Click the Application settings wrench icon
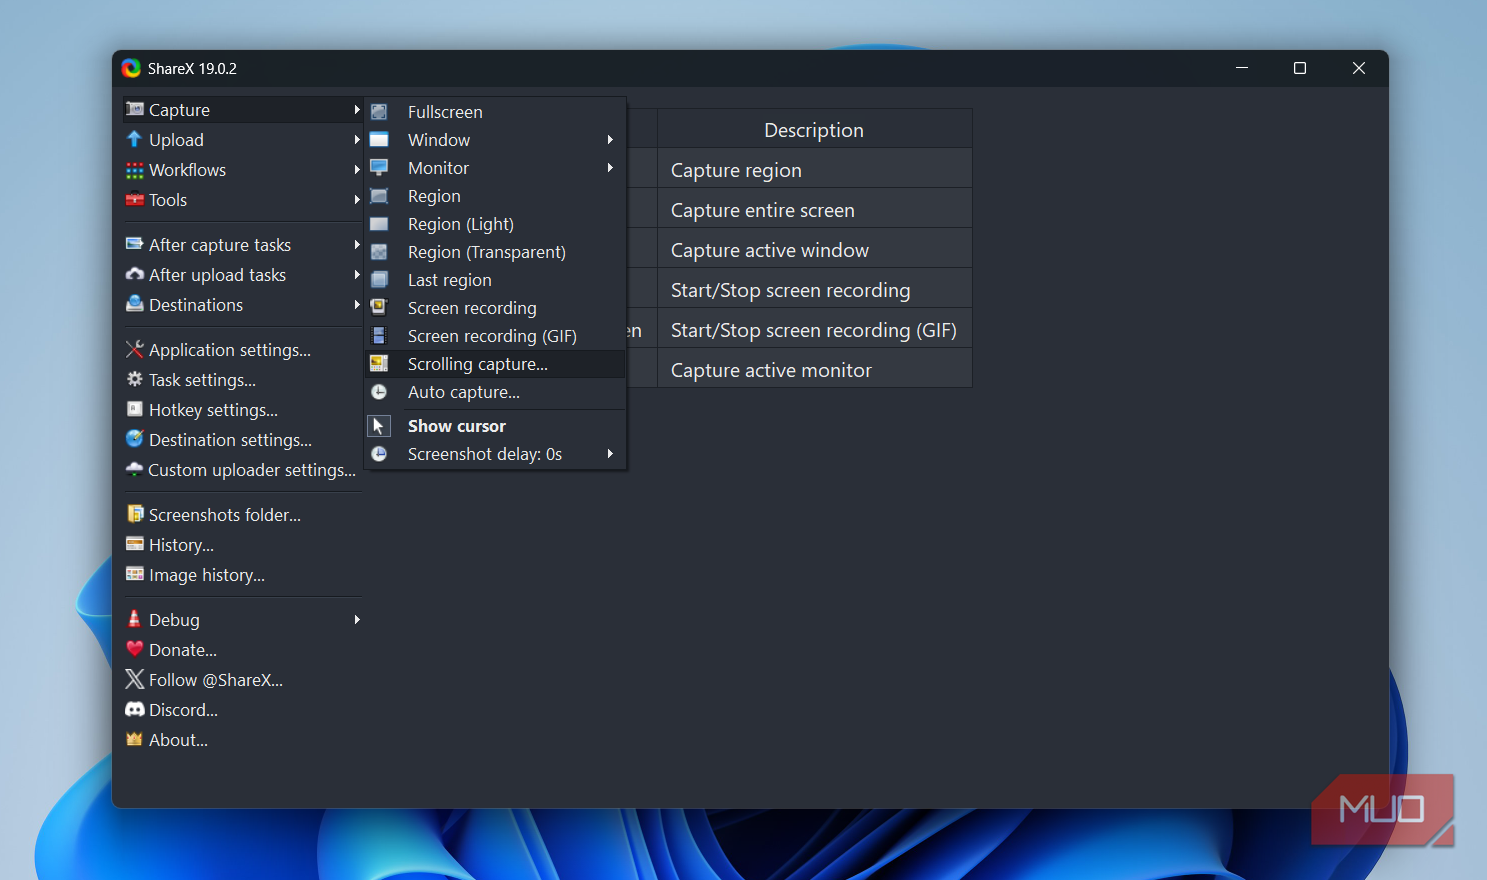Viewport: 1487px width, 880px height. click(x=134, y=349)
